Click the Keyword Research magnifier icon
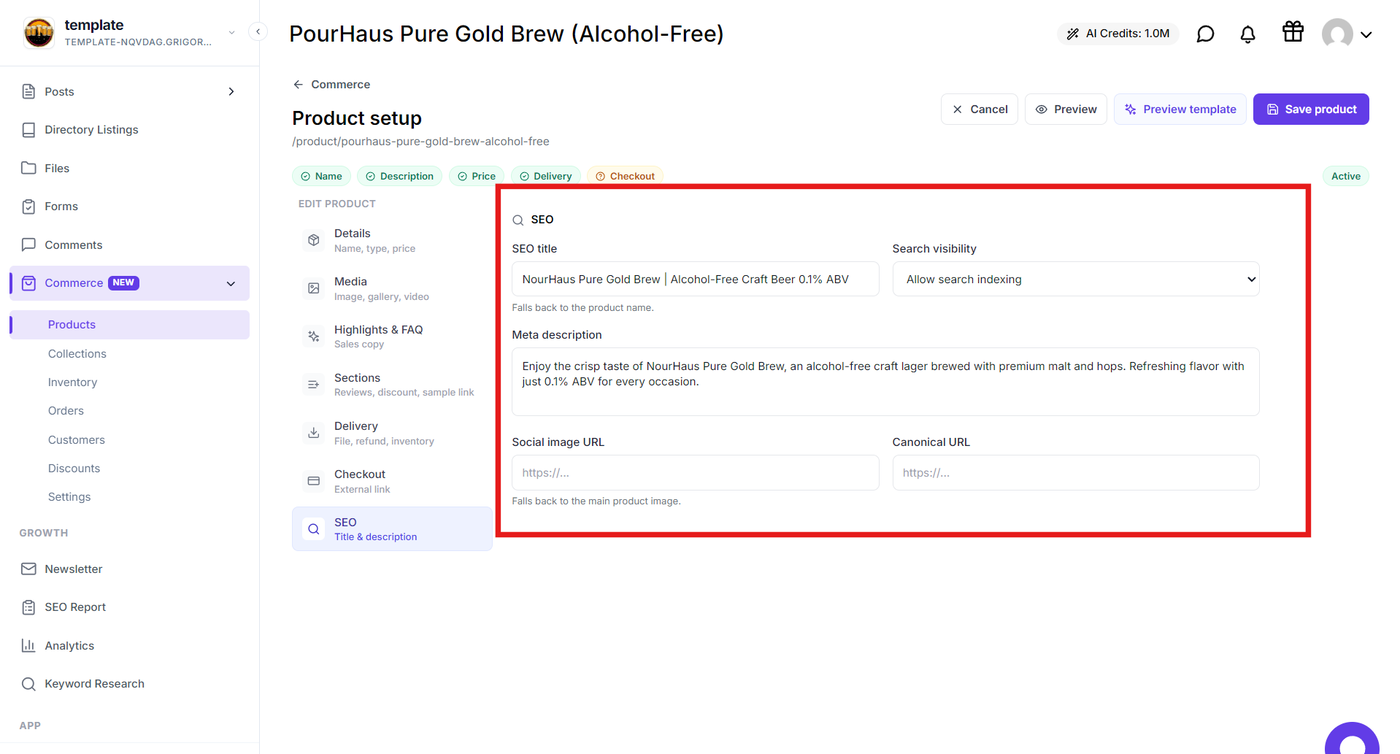 pyautogui.click(x=29, y=684)
